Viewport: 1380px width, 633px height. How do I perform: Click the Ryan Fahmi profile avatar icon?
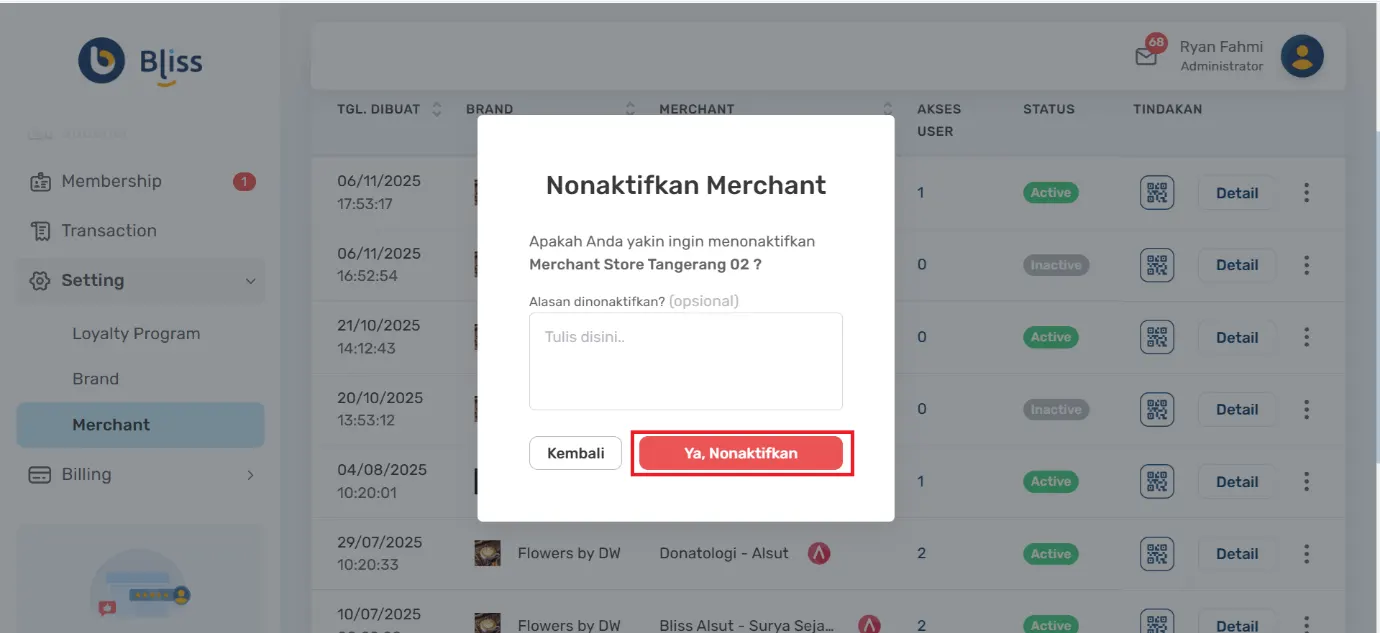[1301, 54]
